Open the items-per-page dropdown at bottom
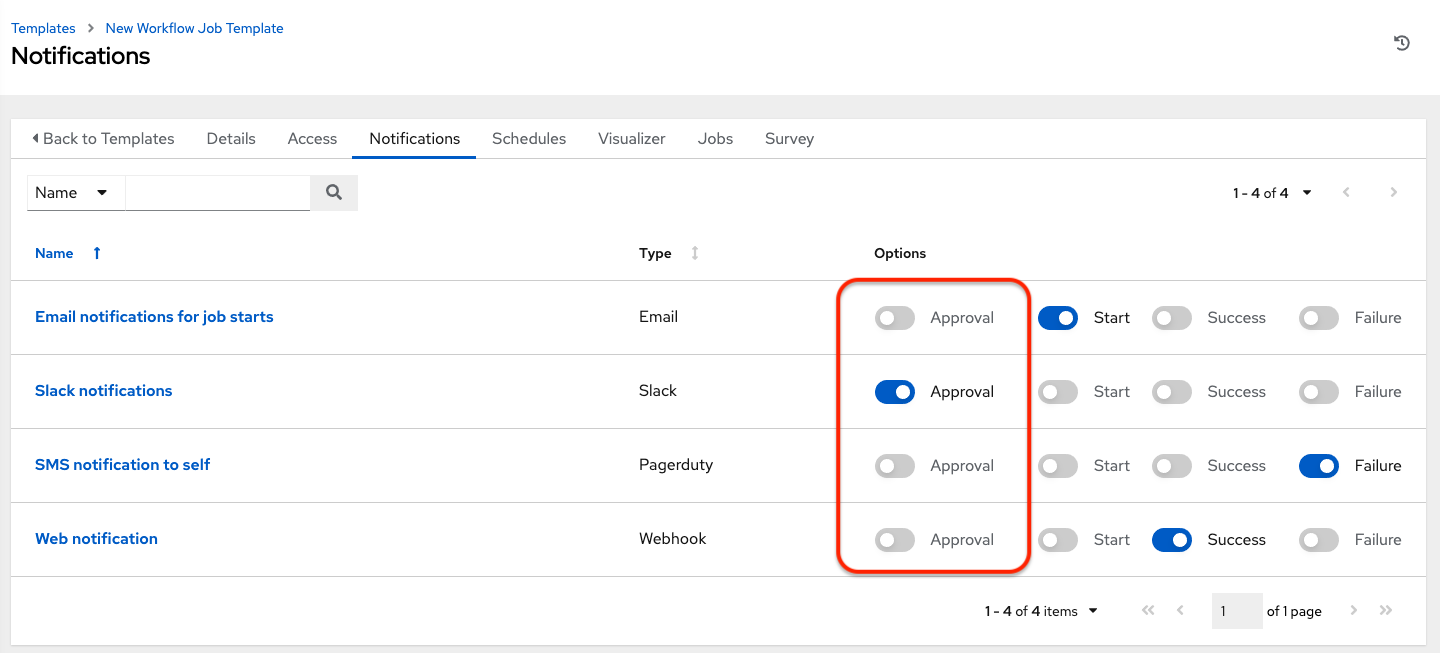 1093,610
